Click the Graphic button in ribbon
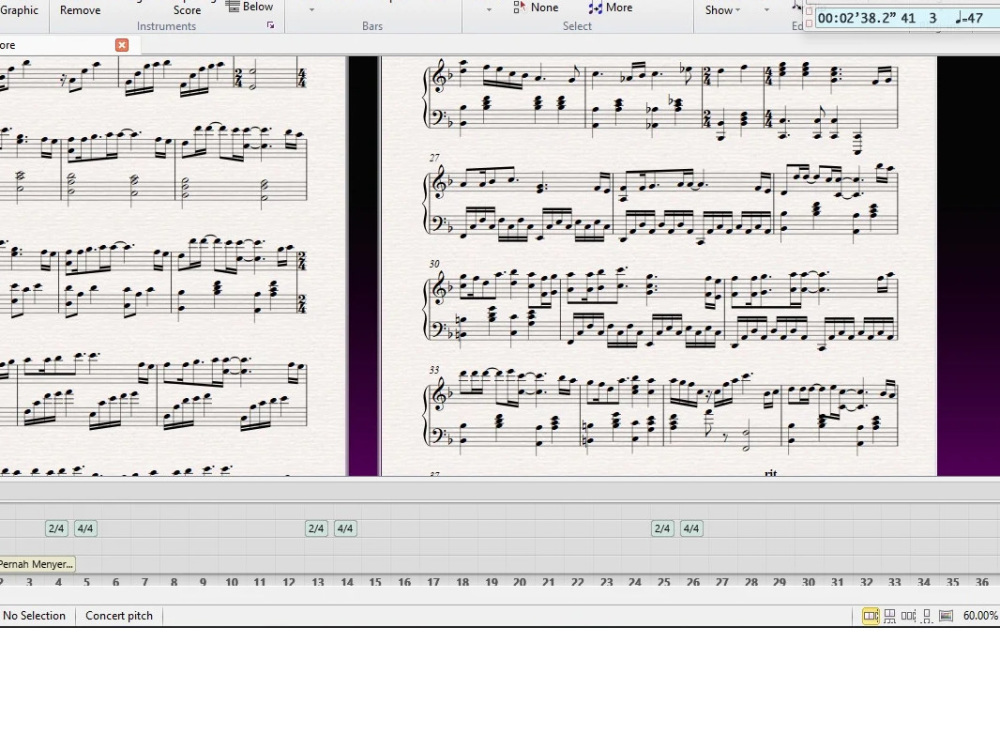Viewport: 1000px width, 750px height. (19, 10)
